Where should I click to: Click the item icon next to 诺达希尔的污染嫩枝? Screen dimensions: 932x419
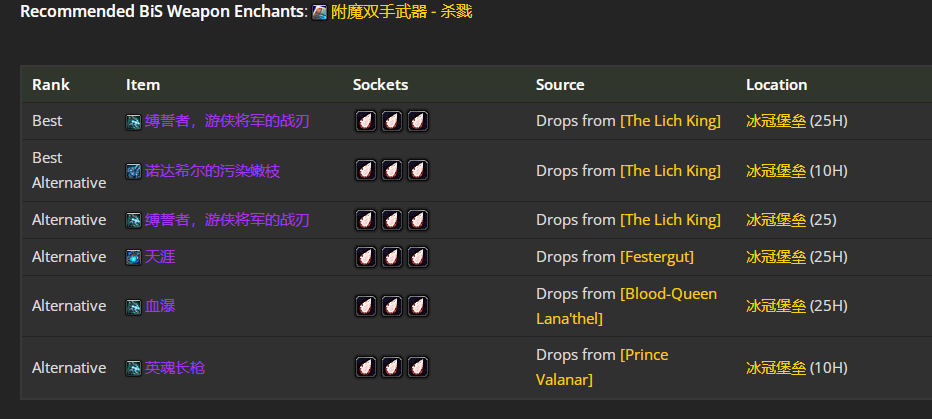point(133,171)
